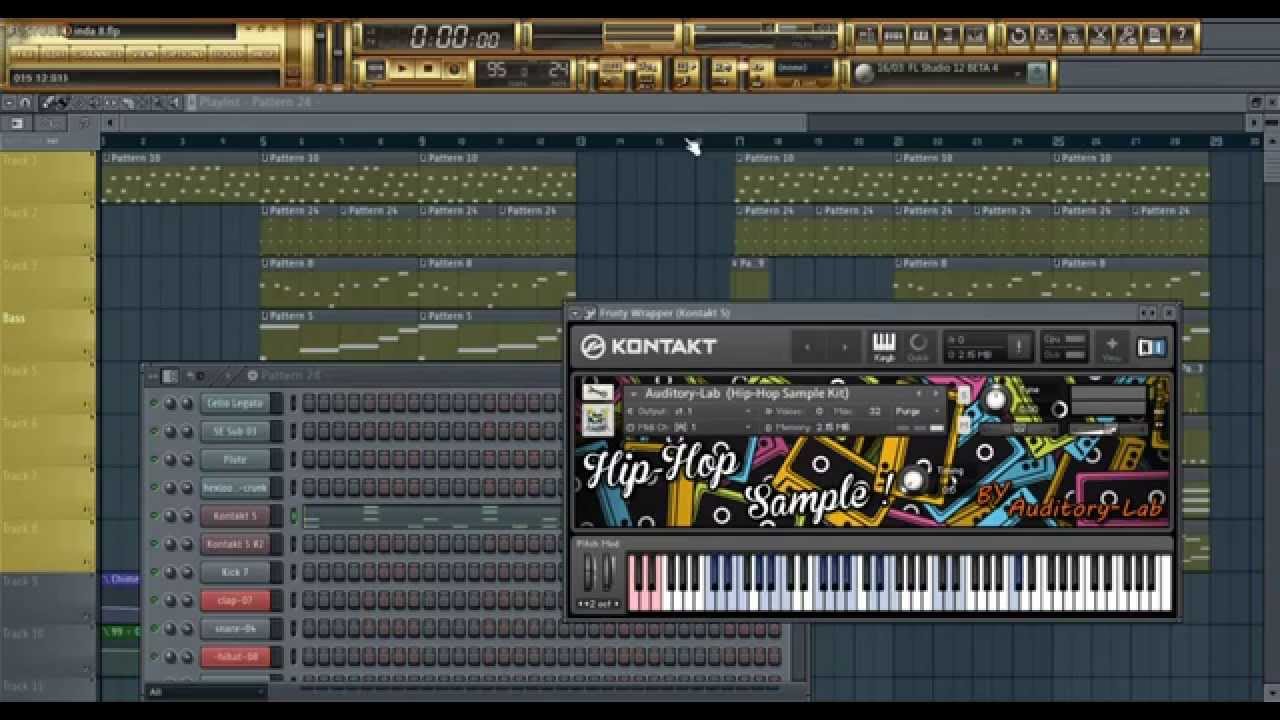Select the Kick 7 channel button
Viewport: 1280px width, 720px height.
click(235, 572)
